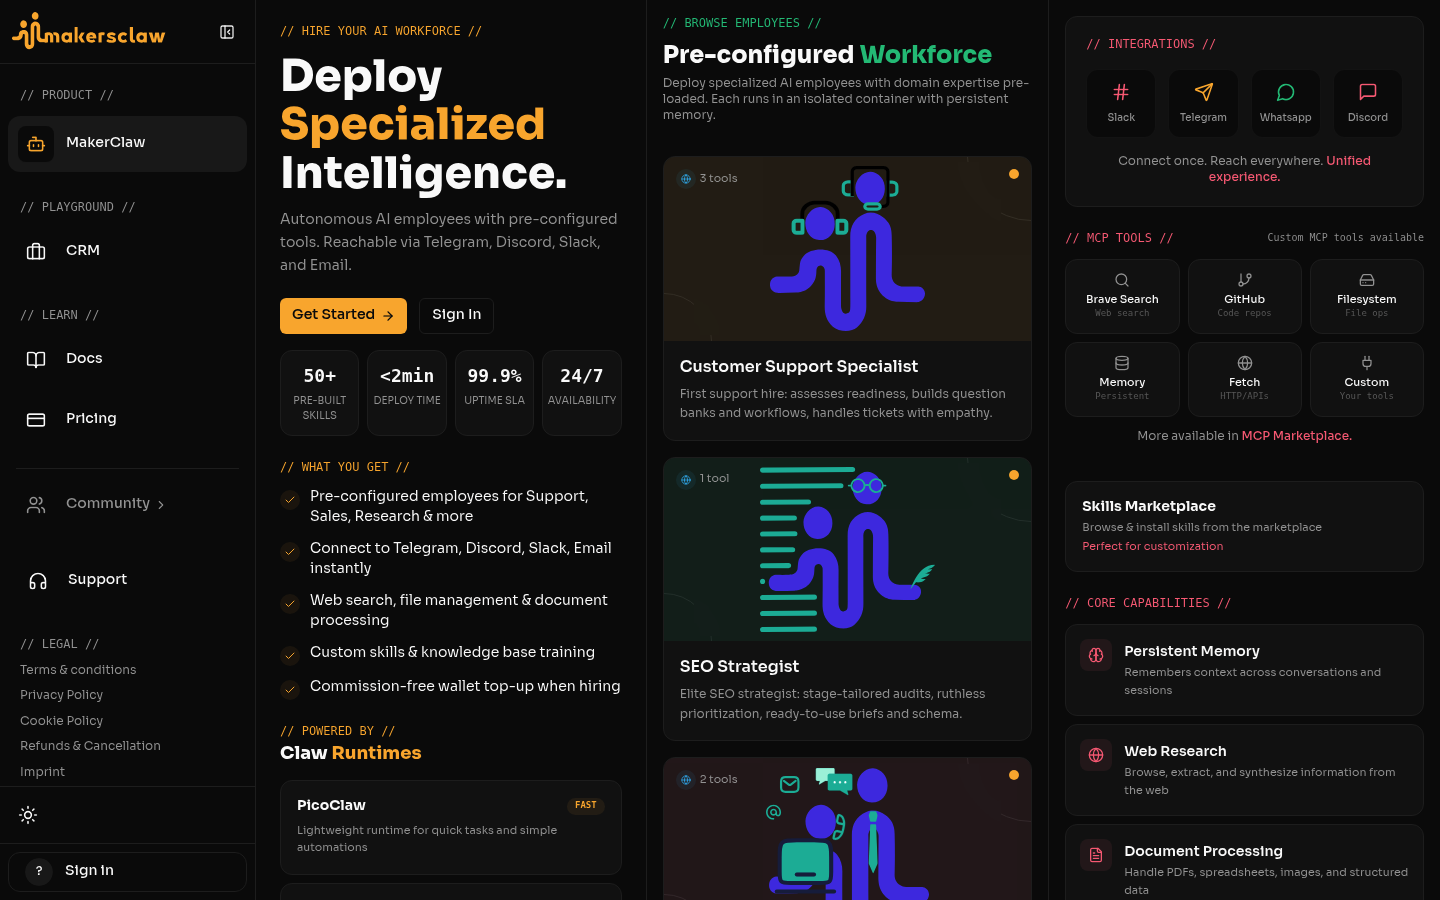
Task: Click the third employee card illustration
Action: tap(847, 829)
